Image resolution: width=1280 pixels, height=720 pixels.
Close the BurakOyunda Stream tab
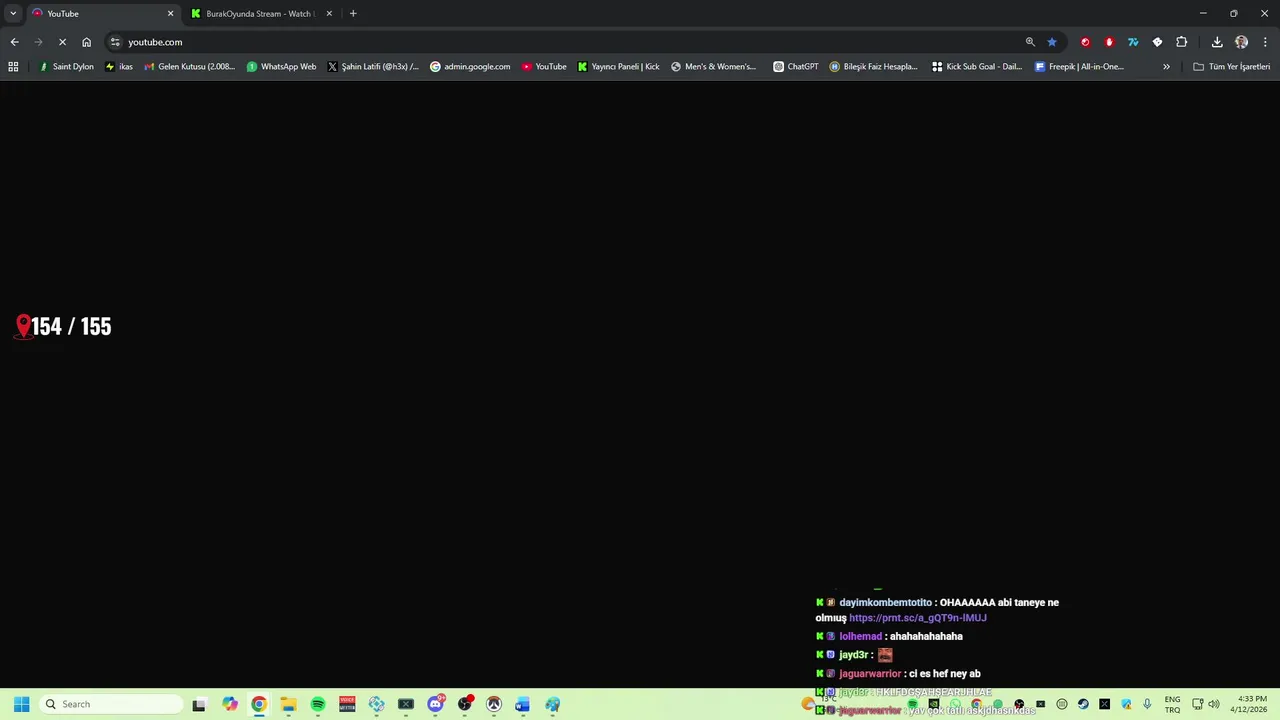pos(329,14)
